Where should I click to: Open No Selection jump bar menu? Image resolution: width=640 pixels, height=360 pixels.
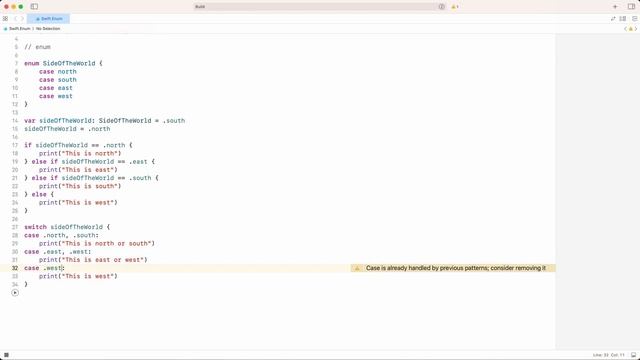tap(48, 29)
